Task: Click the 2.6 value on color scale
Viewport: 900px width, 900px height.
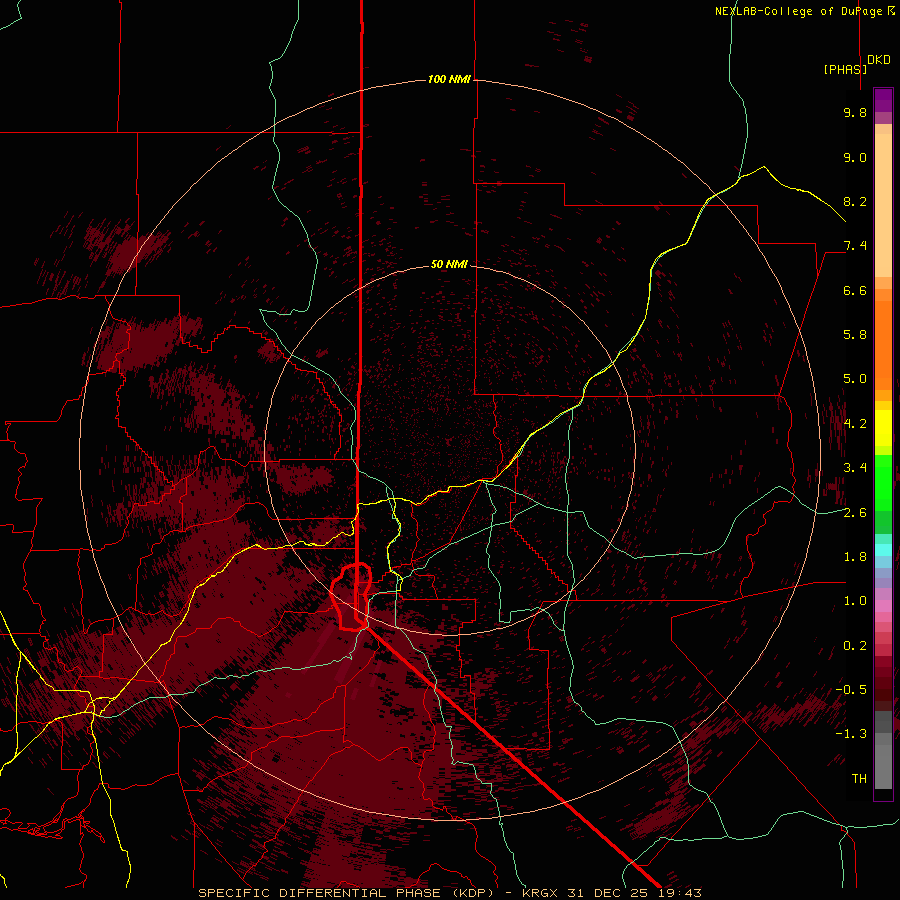Action: point(855,513)
